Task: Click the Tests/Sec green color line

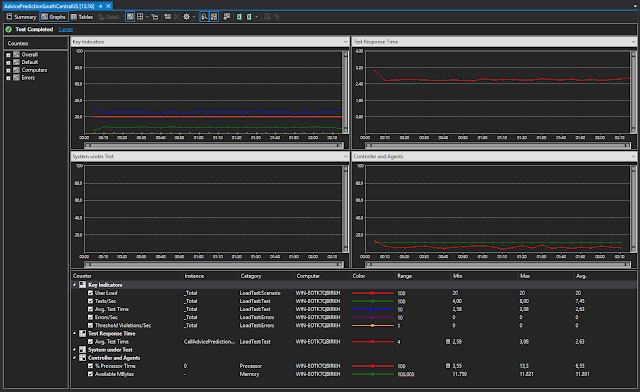Action: [373, 301]
